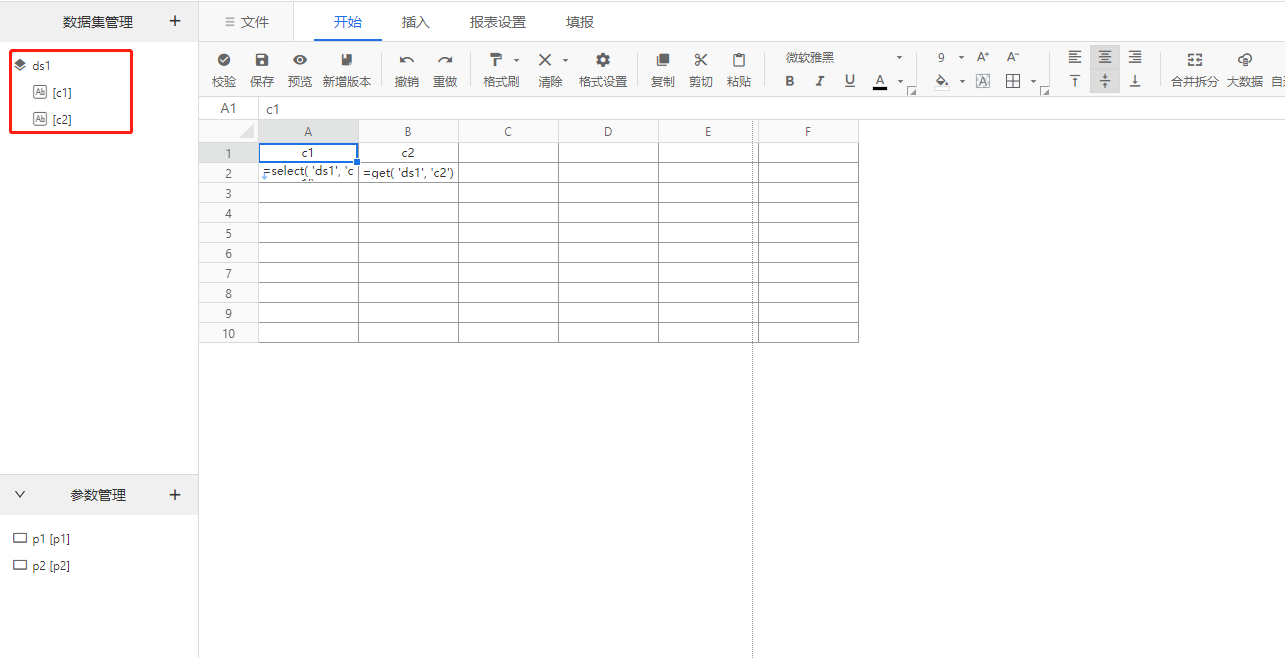Switch to the 填报 tab

580,22
